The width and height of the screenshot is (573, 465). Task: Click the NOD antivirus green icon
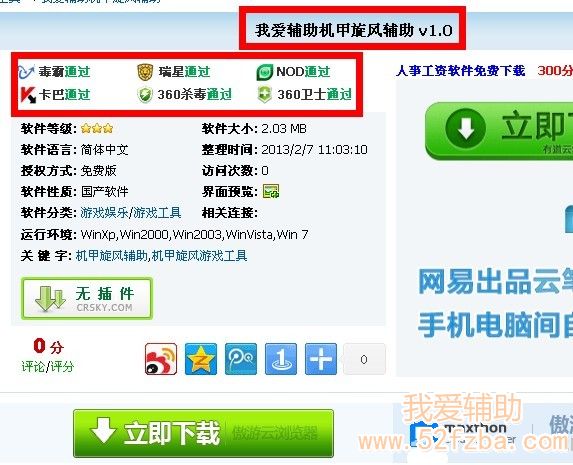click(265, 72)
